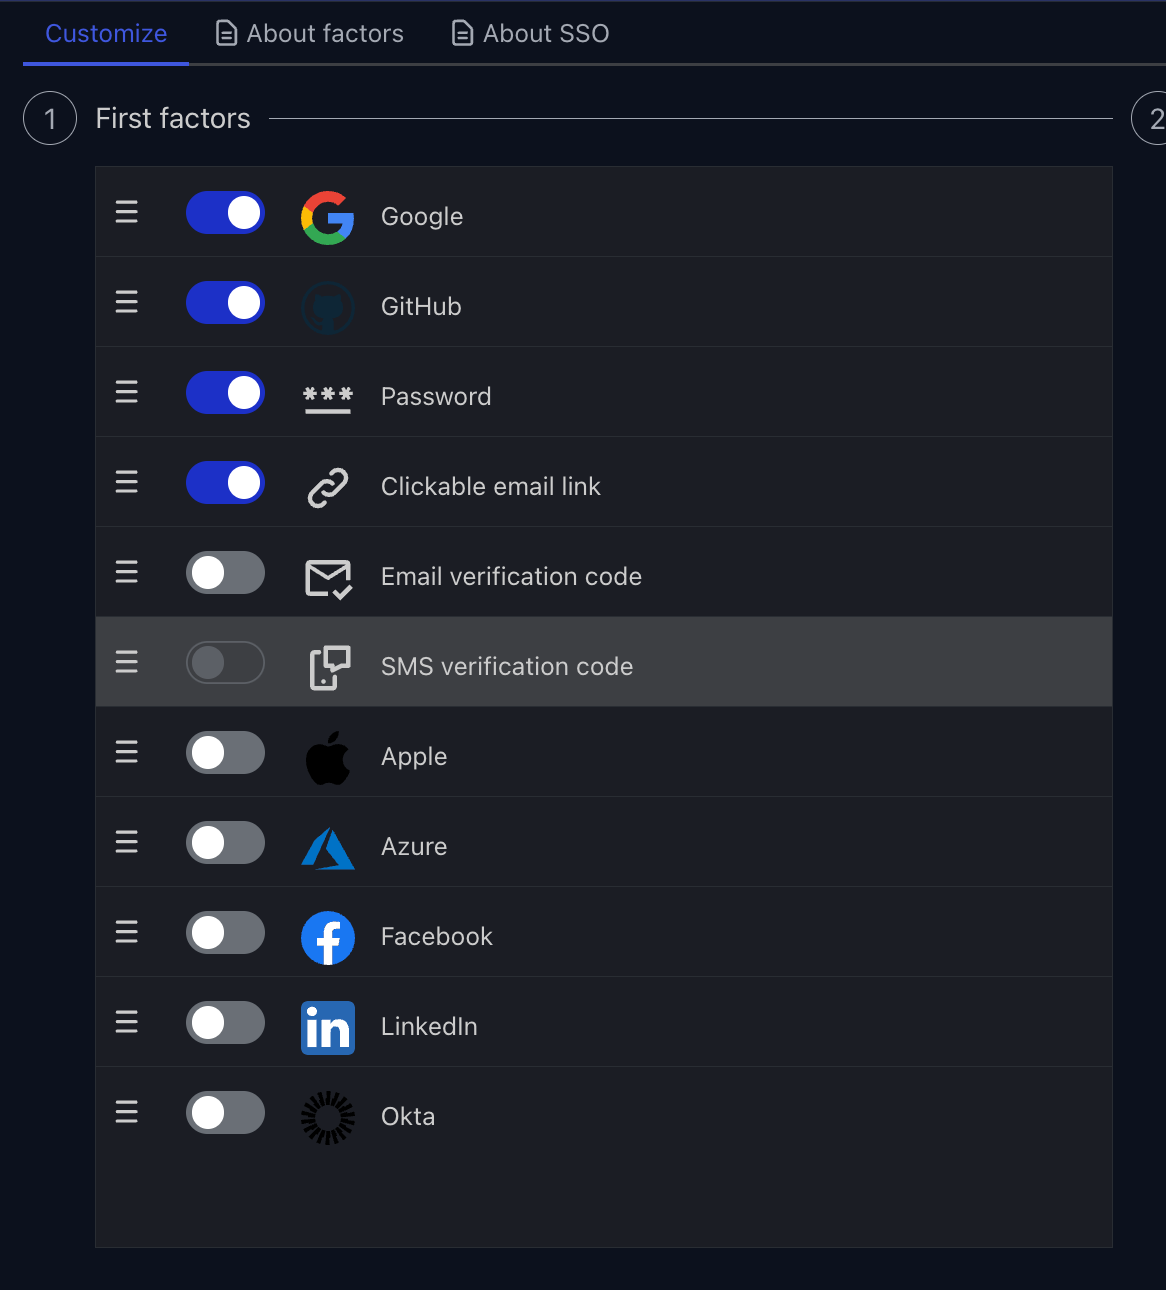
Task: Click the step 1 First factors circle
Action: 50,118
